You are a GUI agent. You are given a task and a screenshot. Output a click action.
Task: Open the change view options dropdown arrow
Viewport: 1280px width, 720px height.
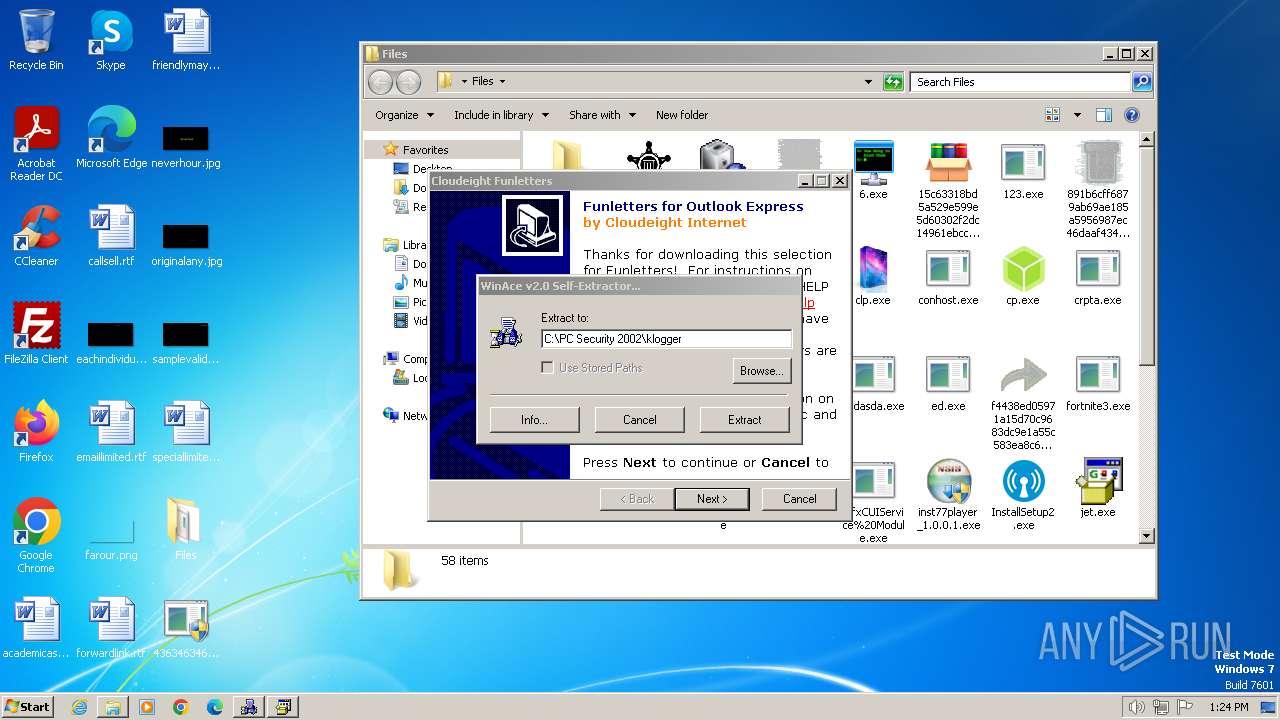point(1077,115)
